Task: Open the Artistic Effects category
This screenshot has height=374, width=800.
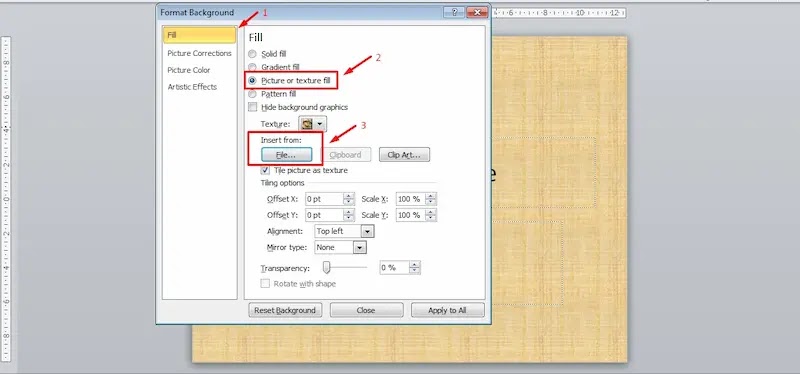Action: (192, 87)
